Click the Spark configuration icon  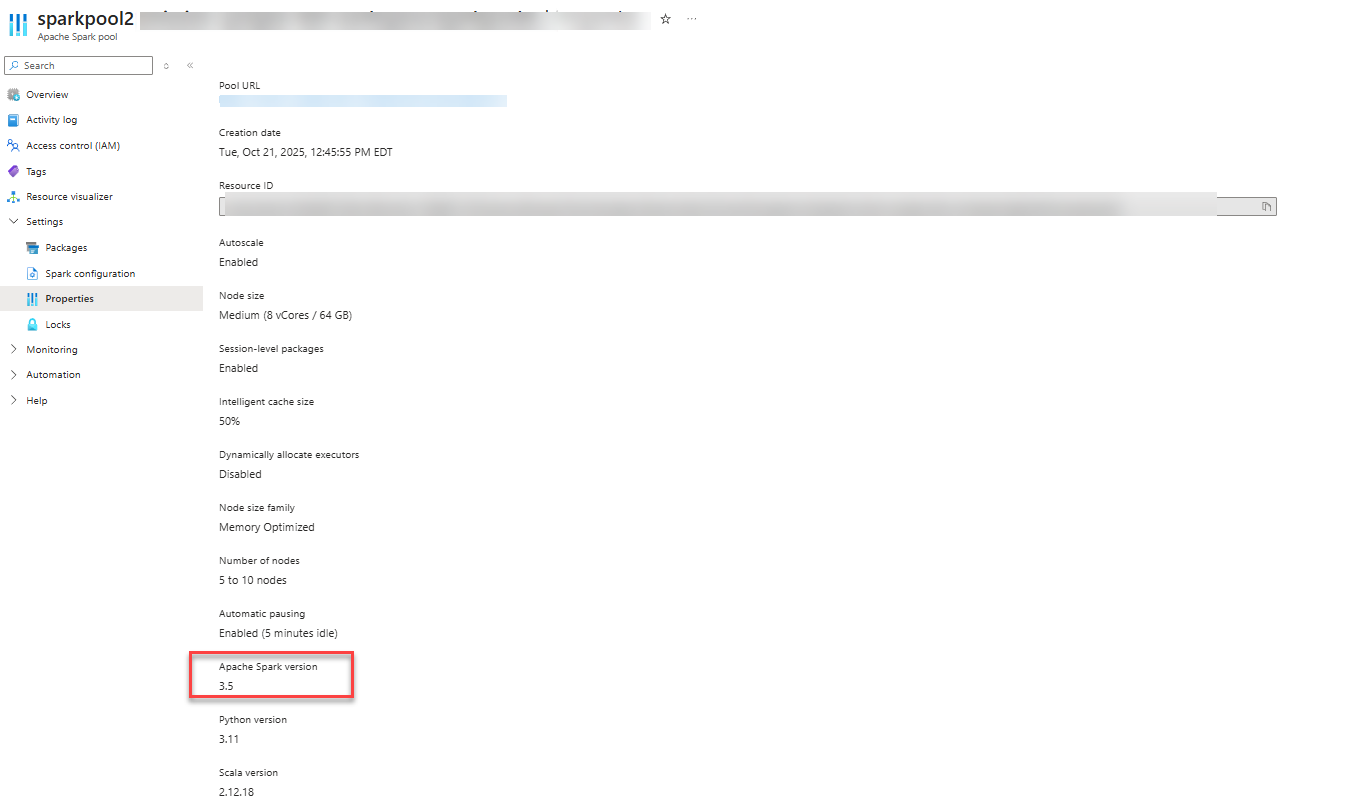(x=32, y=274)
